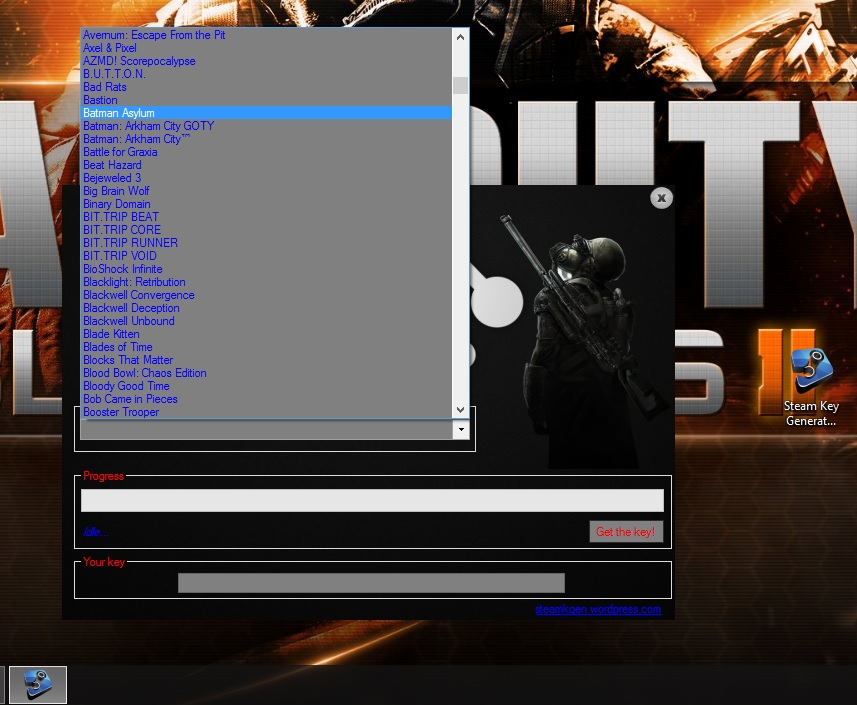Click the list's up scroll arrow

coord(460,37)
